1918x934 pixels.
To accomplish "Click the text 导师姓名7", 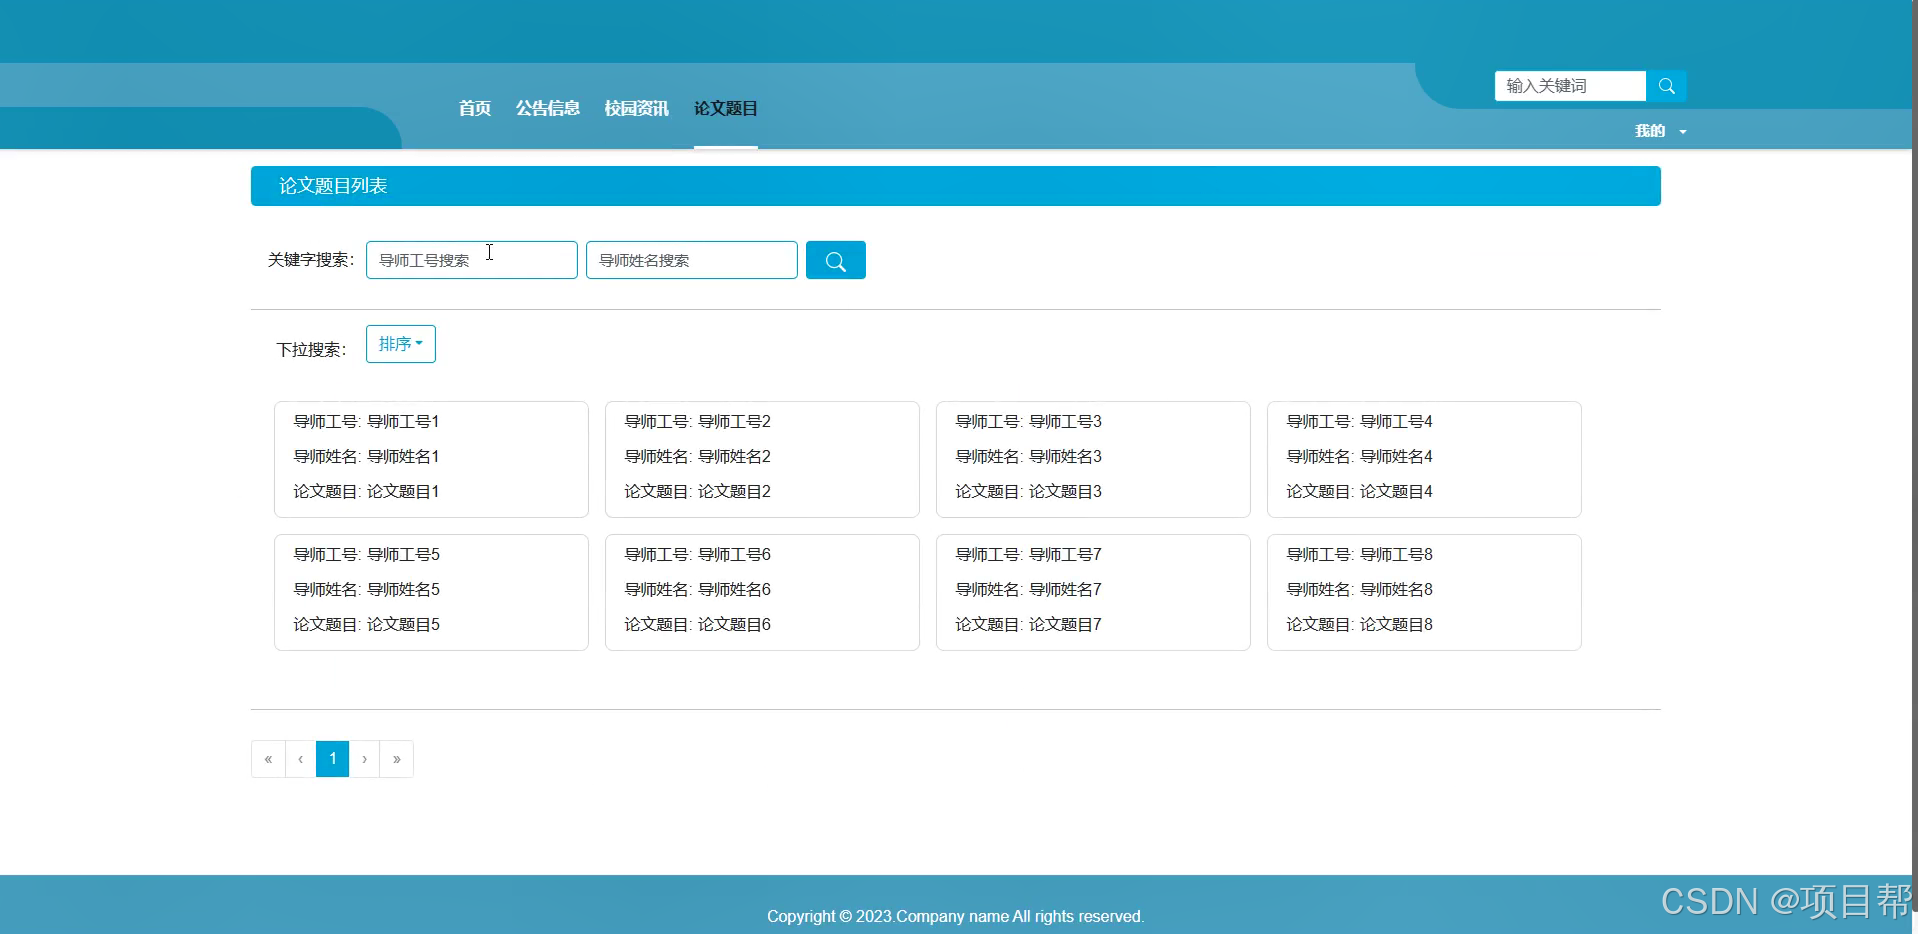I will [1065, 589].
